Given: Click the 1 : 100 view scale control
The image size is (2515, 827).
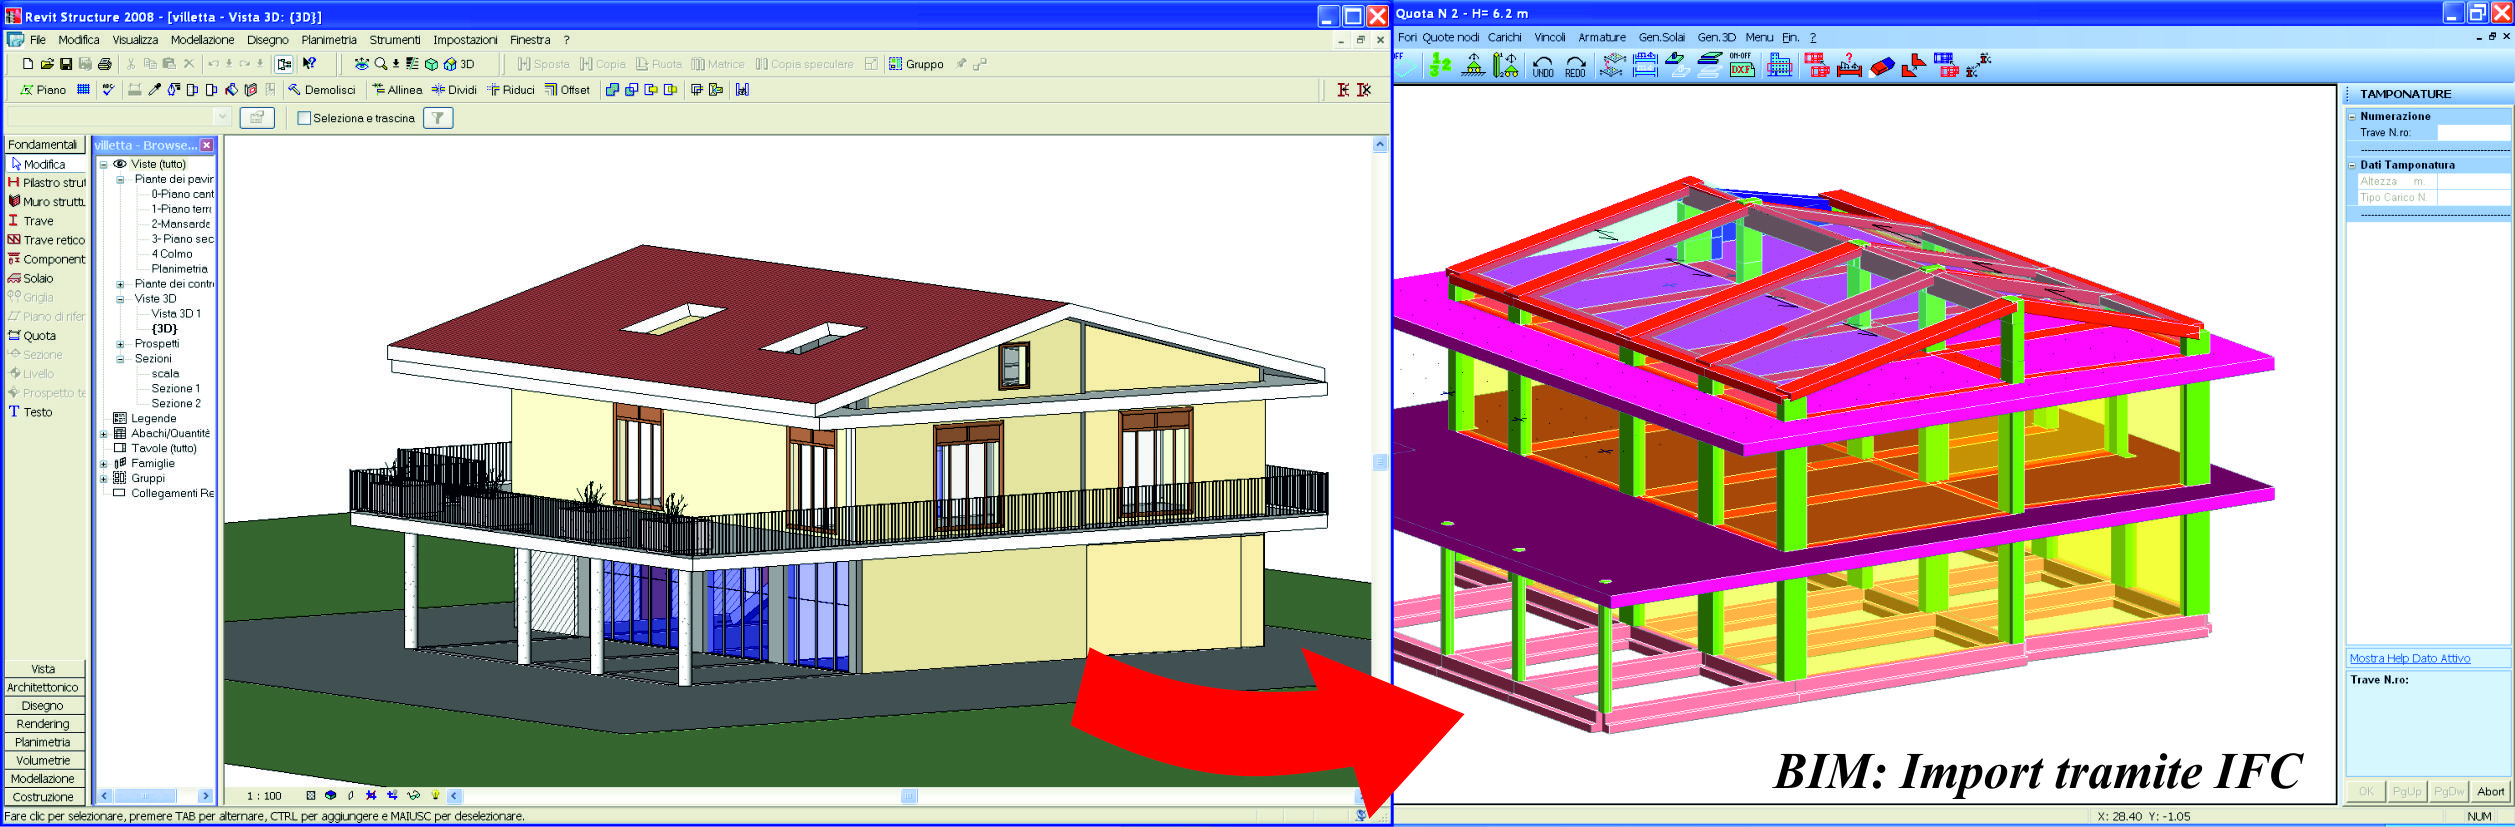Looking at the screenshot, I should 264,797.
